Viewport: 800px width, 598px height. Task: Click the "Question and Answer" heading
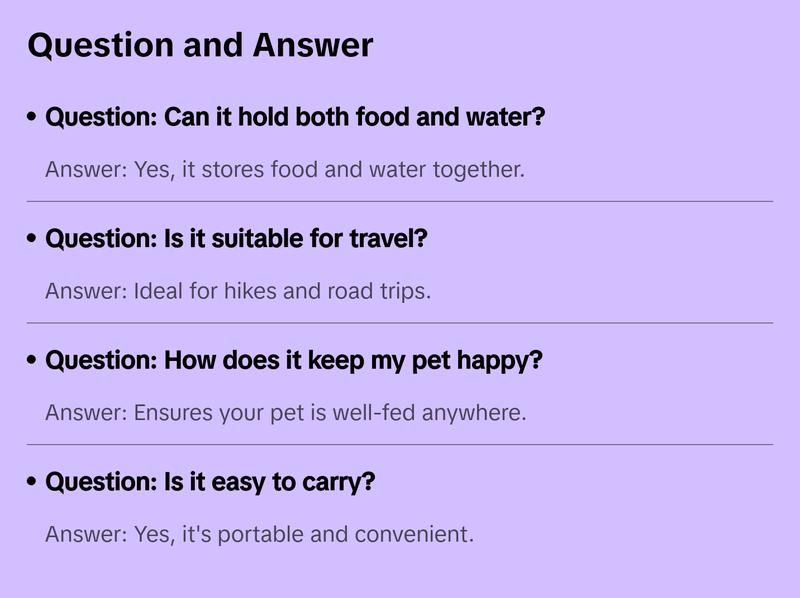(x=200, y=45)
